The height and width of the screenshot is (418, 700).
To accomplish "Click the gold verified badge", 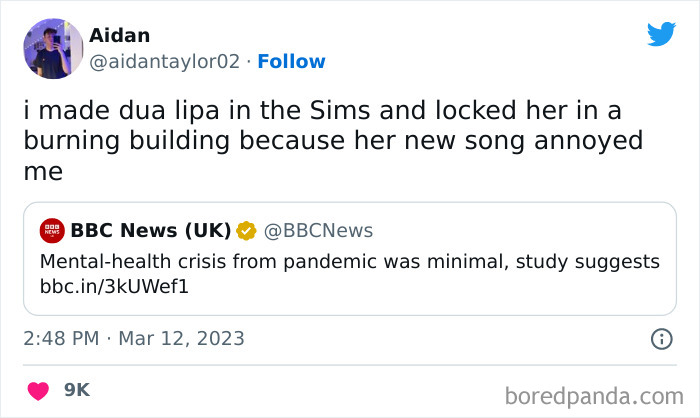I will (x=246, y=231).
